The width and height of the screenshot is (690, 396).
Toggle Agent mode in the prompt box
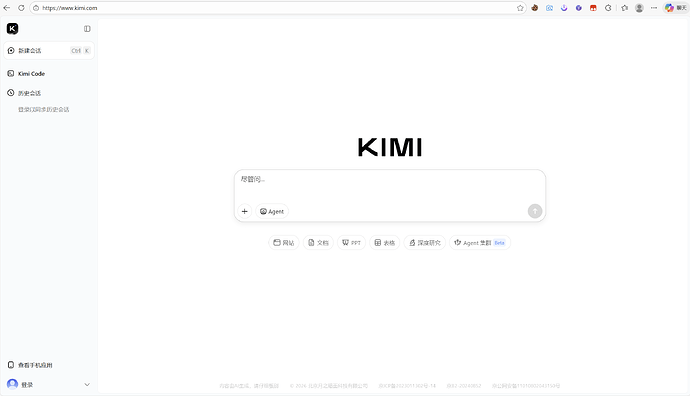[272, 211]
